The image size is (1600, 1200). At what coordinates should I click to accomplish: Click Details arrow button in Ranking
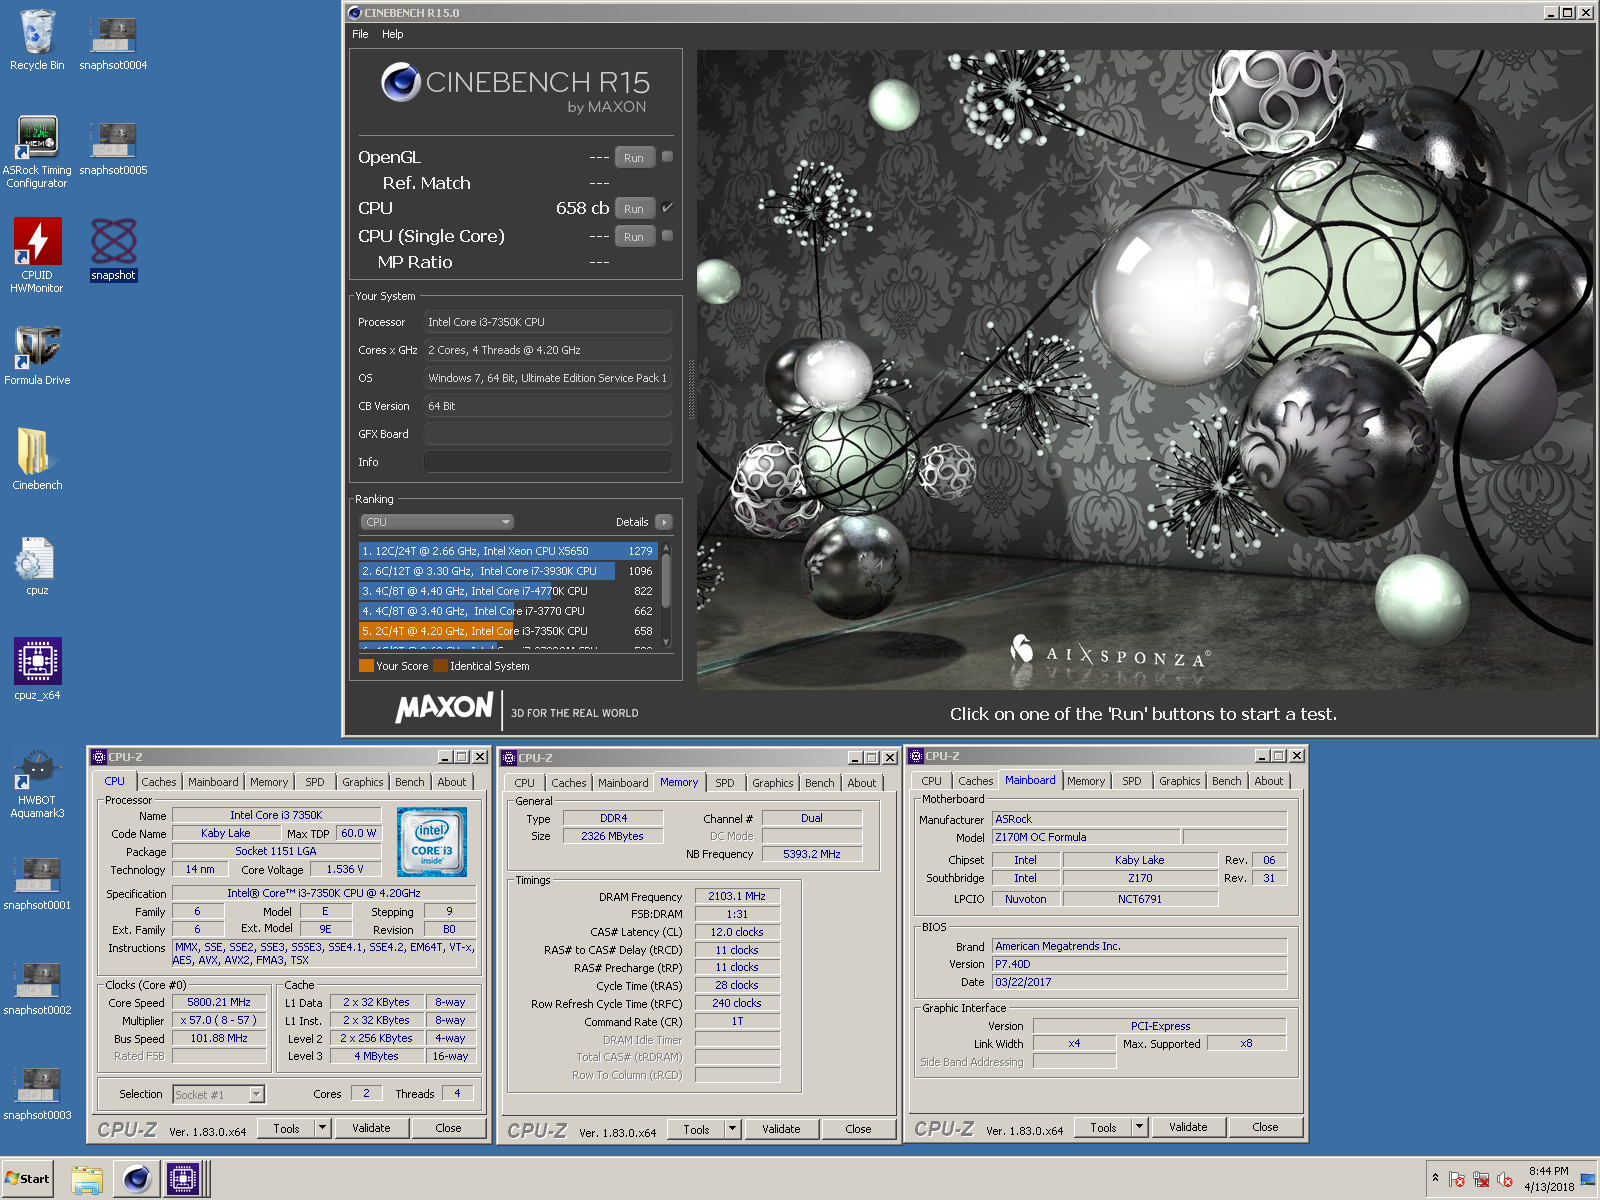pyautogui.click(x=664, y=522)
